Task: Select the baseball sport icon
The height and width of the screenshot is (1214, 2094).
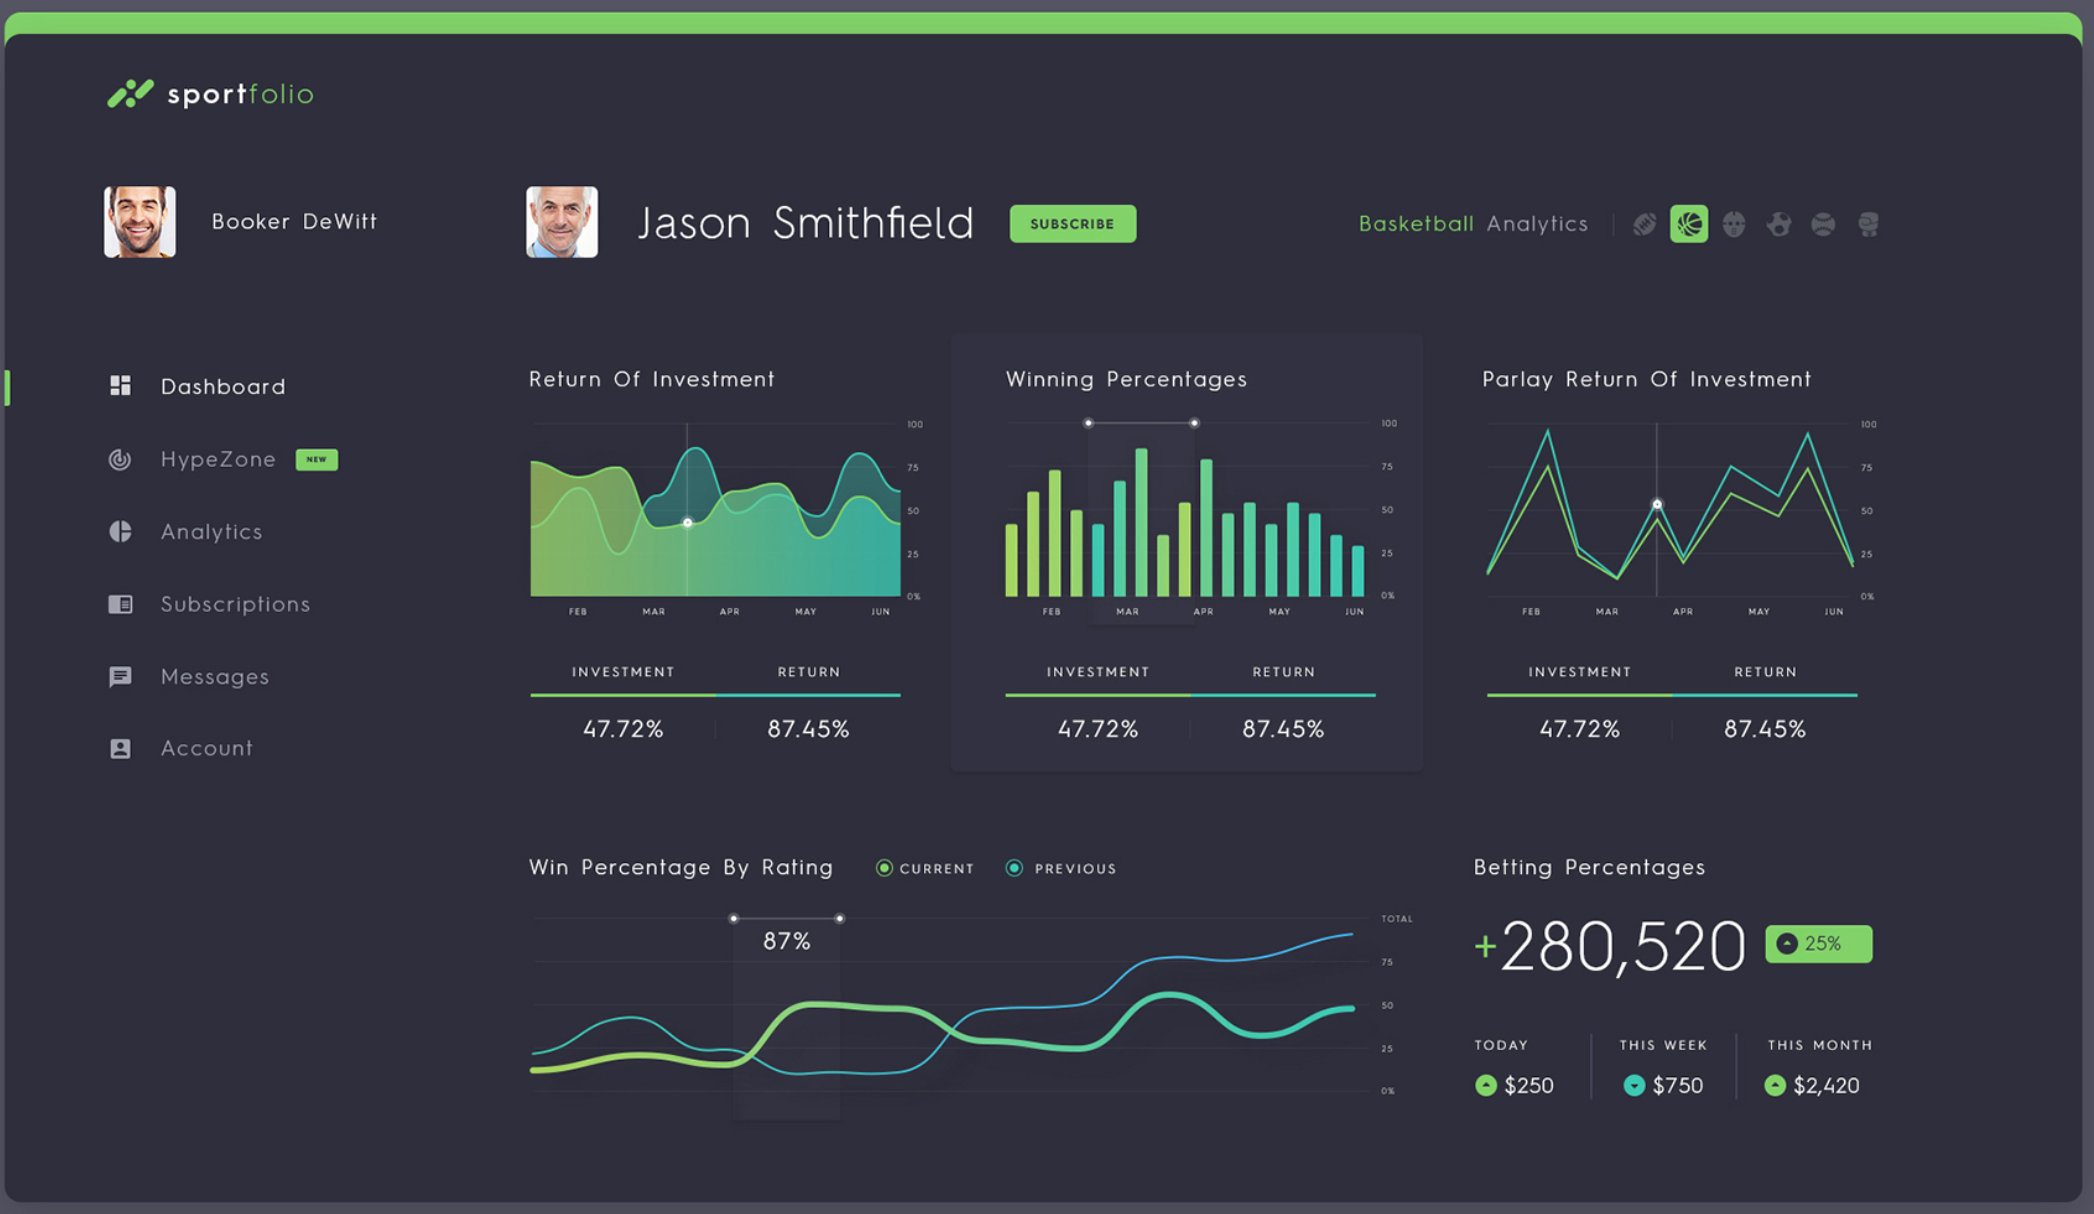Action: coord(1823,224)
